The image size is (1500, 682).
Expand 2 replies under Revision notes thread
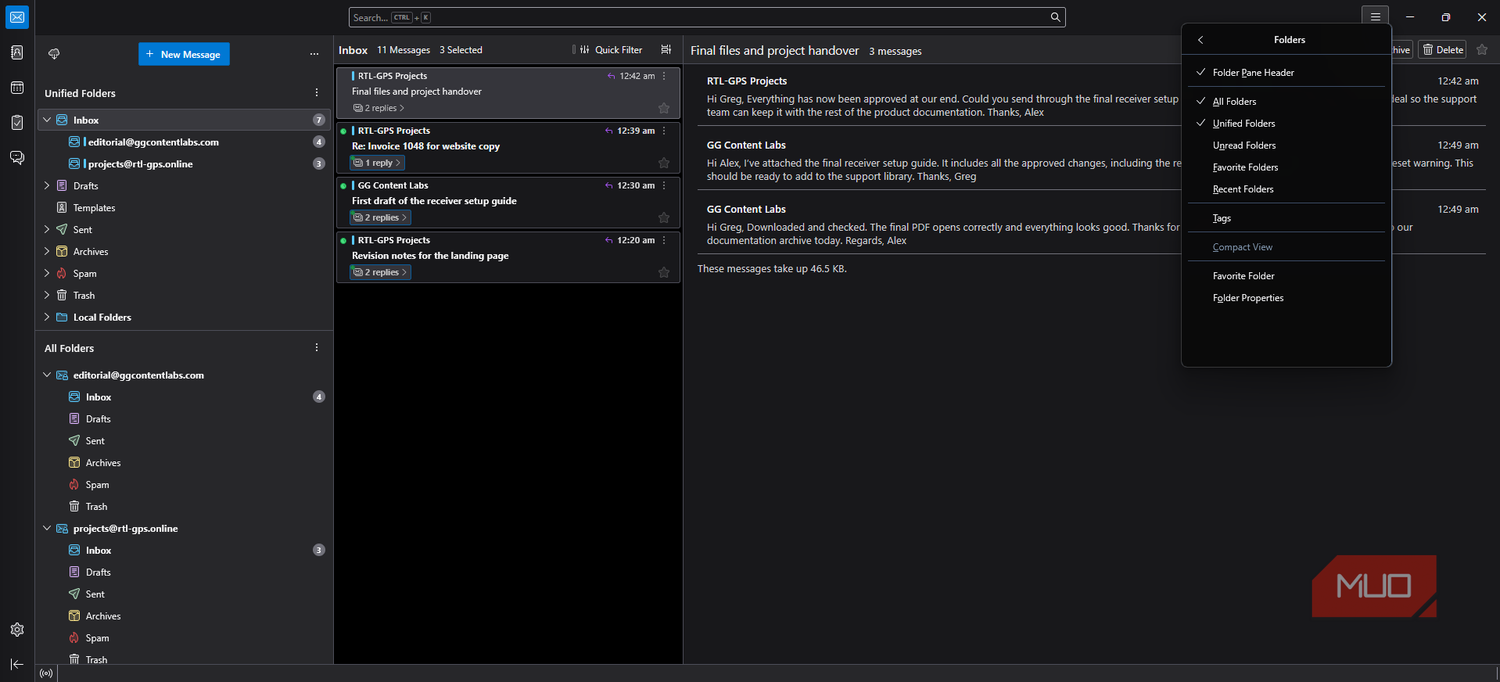pos(379,272)
